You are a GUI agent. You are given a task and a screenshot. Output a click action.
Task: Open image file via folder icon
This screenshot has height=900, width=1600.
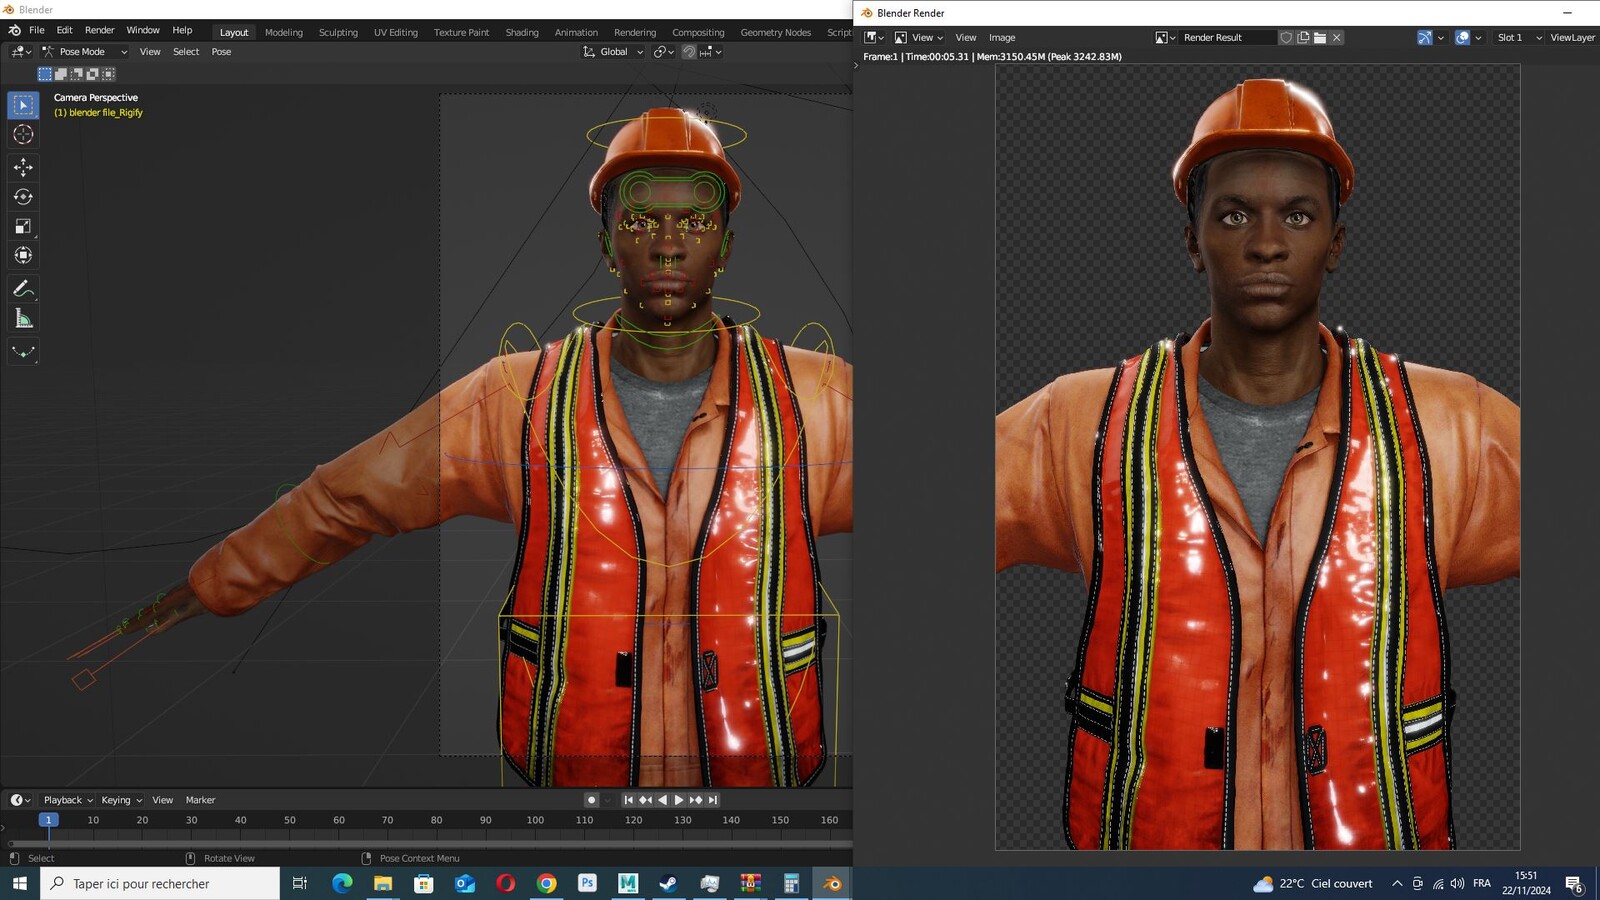point(1320,38)
